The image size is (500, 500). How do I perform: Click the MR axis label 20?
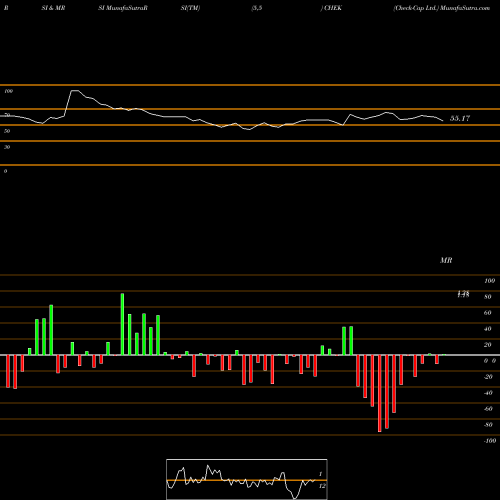(x=488, y=345)
